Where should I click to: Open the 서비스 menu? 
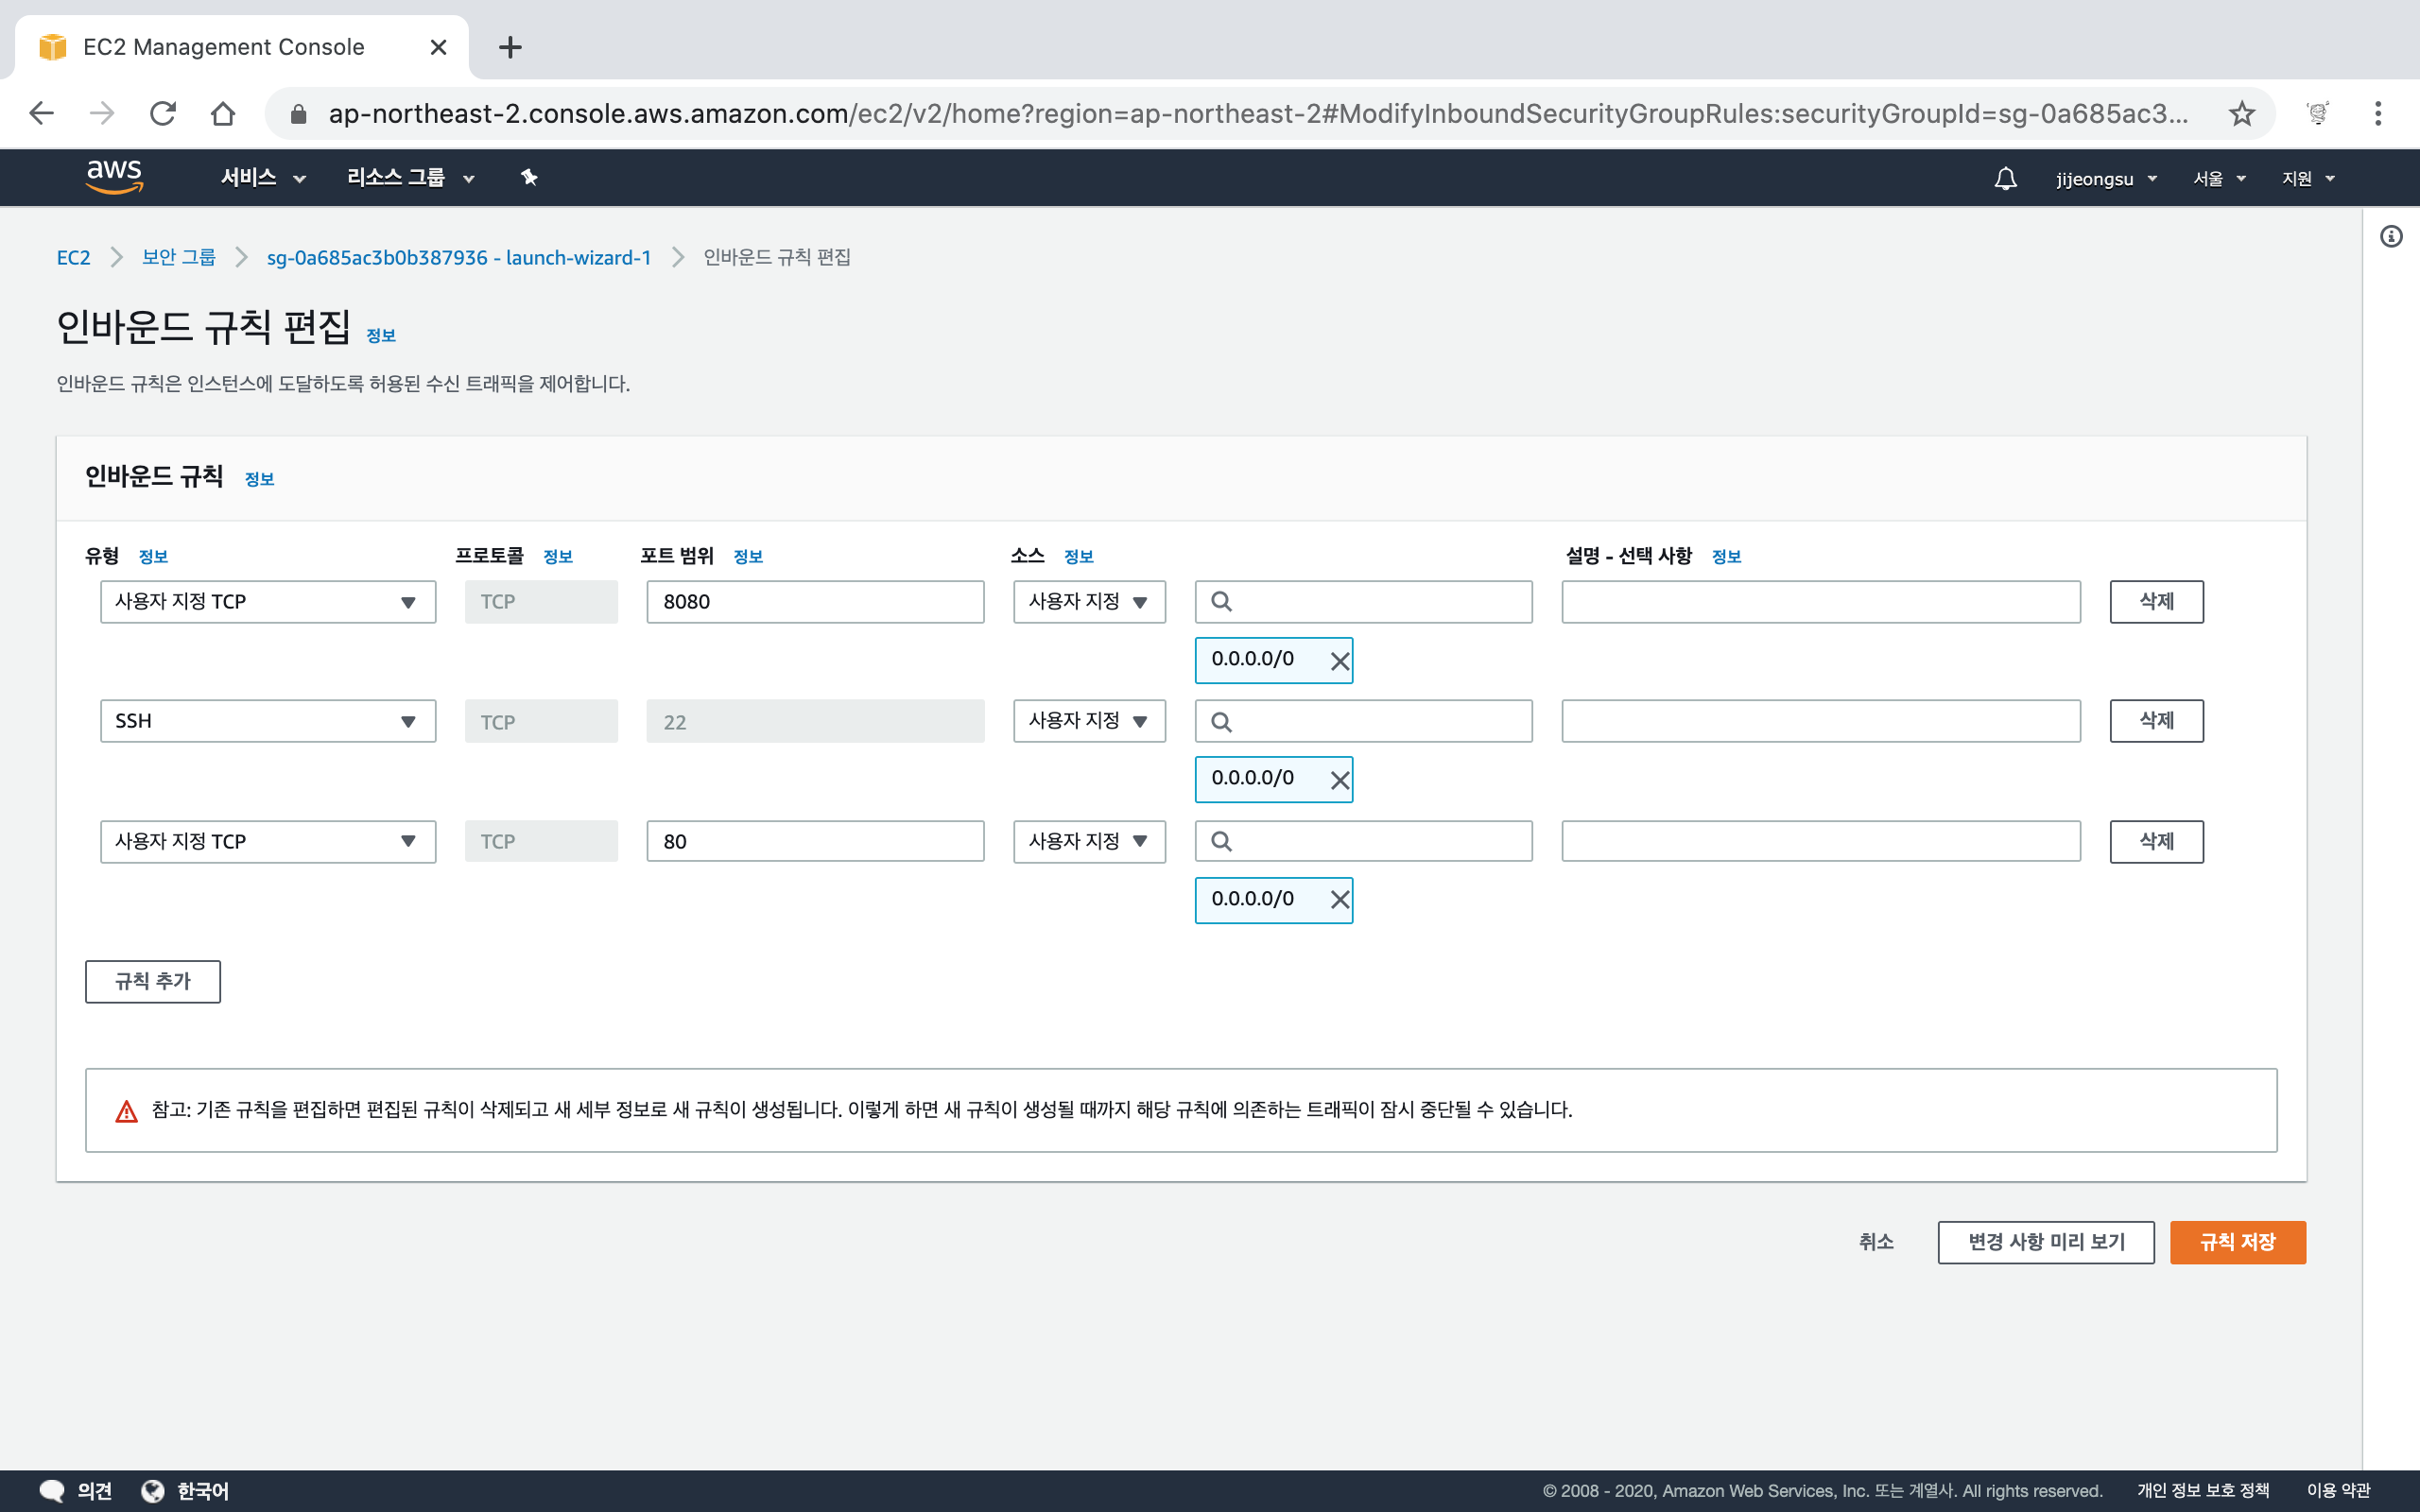pyautogui.click(x=262, y=178)
